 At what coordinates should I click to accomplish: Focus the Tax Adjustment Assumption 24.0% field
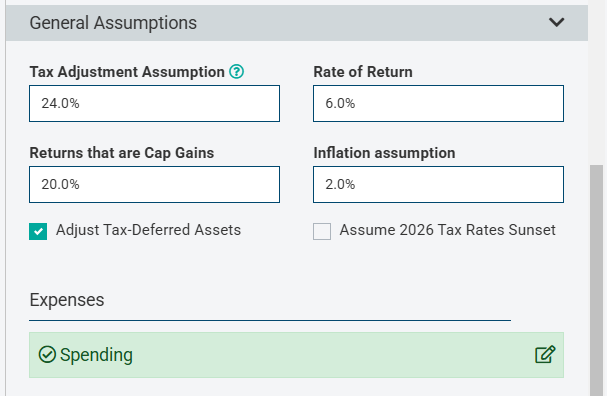[x=154, y=103]
